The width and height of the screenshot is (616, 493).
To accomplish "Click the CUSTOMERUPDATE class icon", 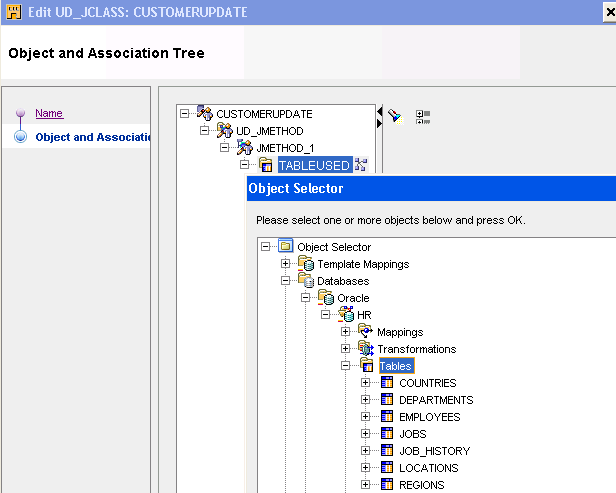I will (x=204, y=114).
